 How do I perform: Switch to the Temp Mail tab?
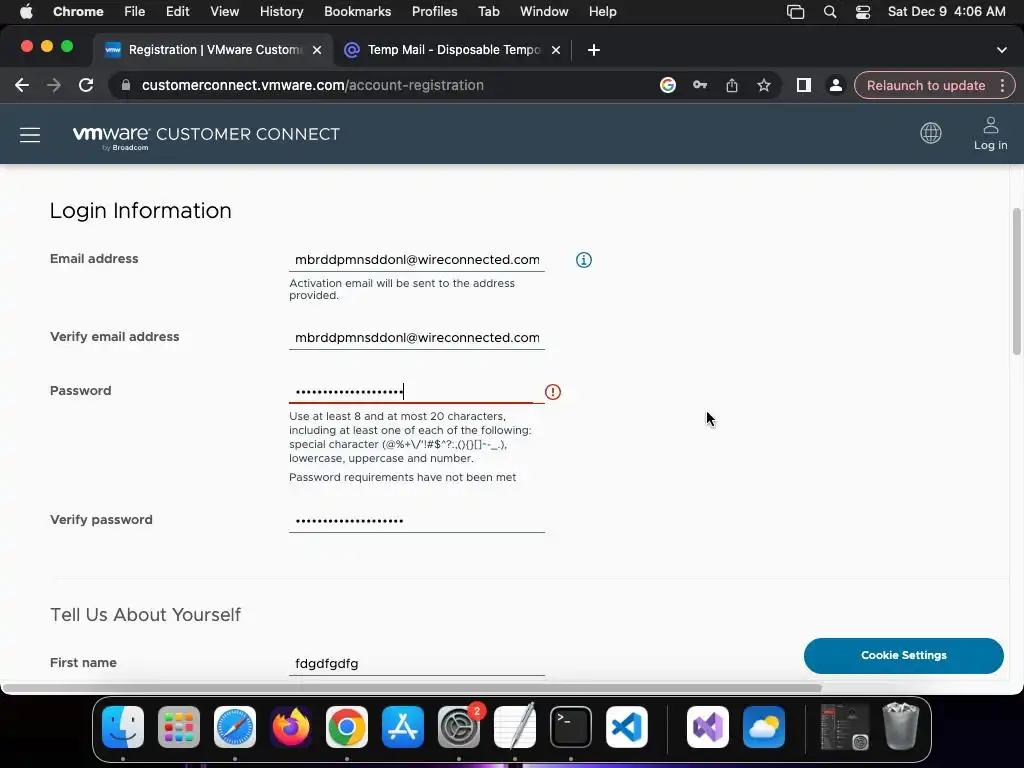click(x=453, y=50)
